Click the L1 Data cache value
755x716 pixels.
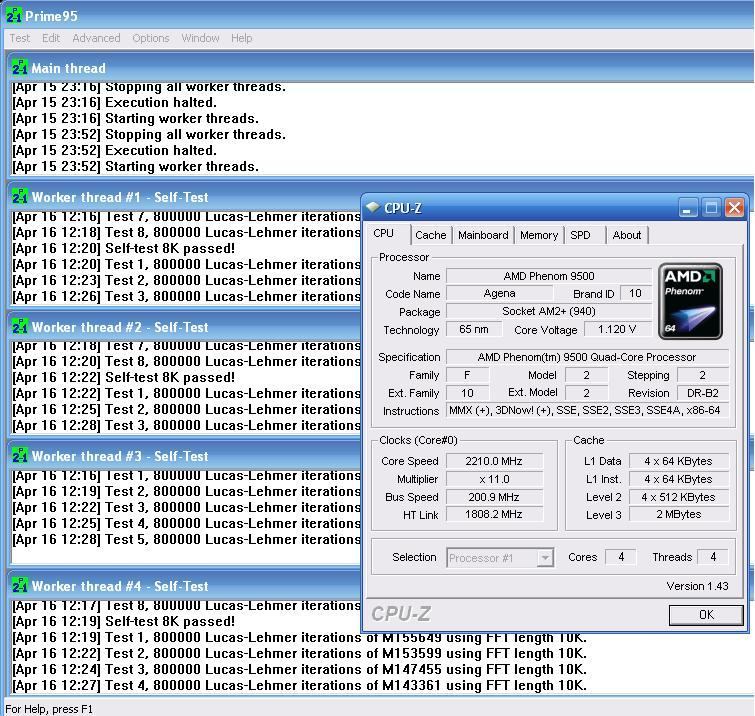tap(679, 461)
